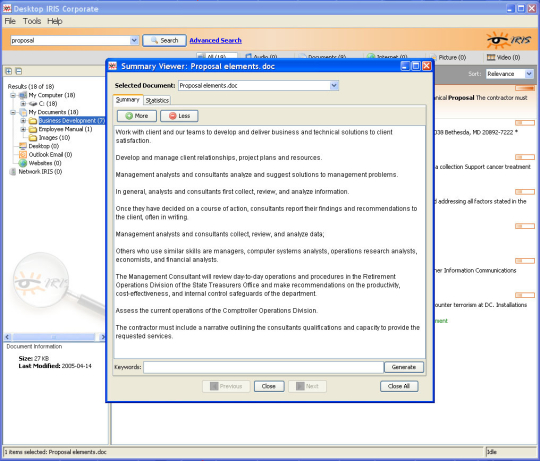Viewport: 540px width, 461px height.
Task: Collapse the My Documents tree node
Action: 13,112
